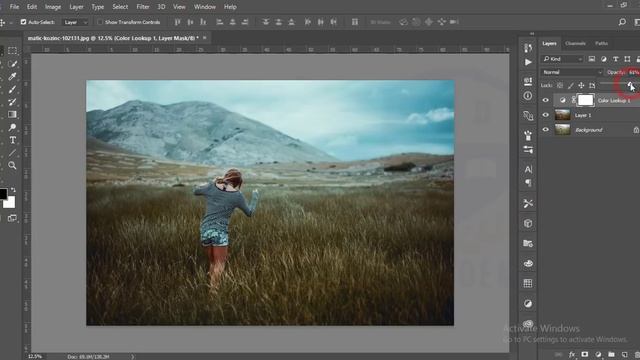This screenshot has height=360, width=640.
Task: Select the Rectangular Marquee tool
Action: pyautogui.click(x=12, y=51)
